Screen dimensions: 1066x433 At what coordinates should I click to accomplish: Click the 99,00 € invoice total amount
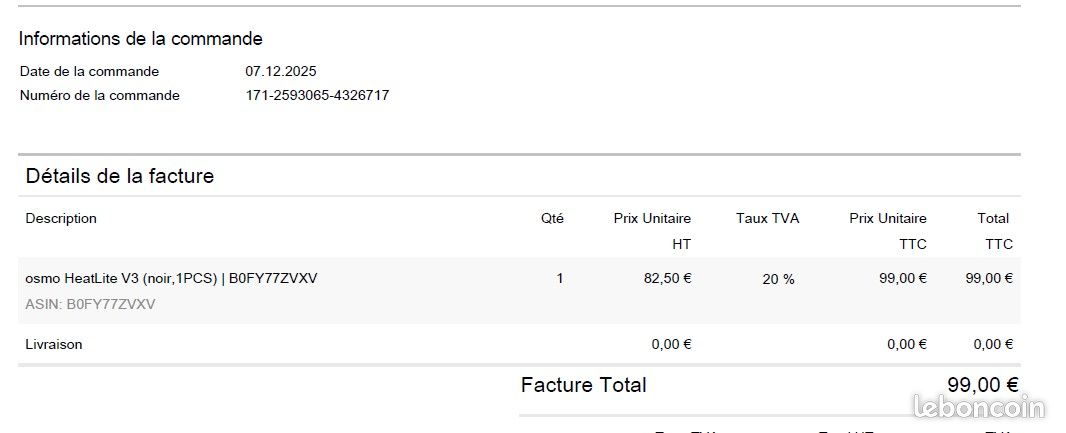[983, 385]
